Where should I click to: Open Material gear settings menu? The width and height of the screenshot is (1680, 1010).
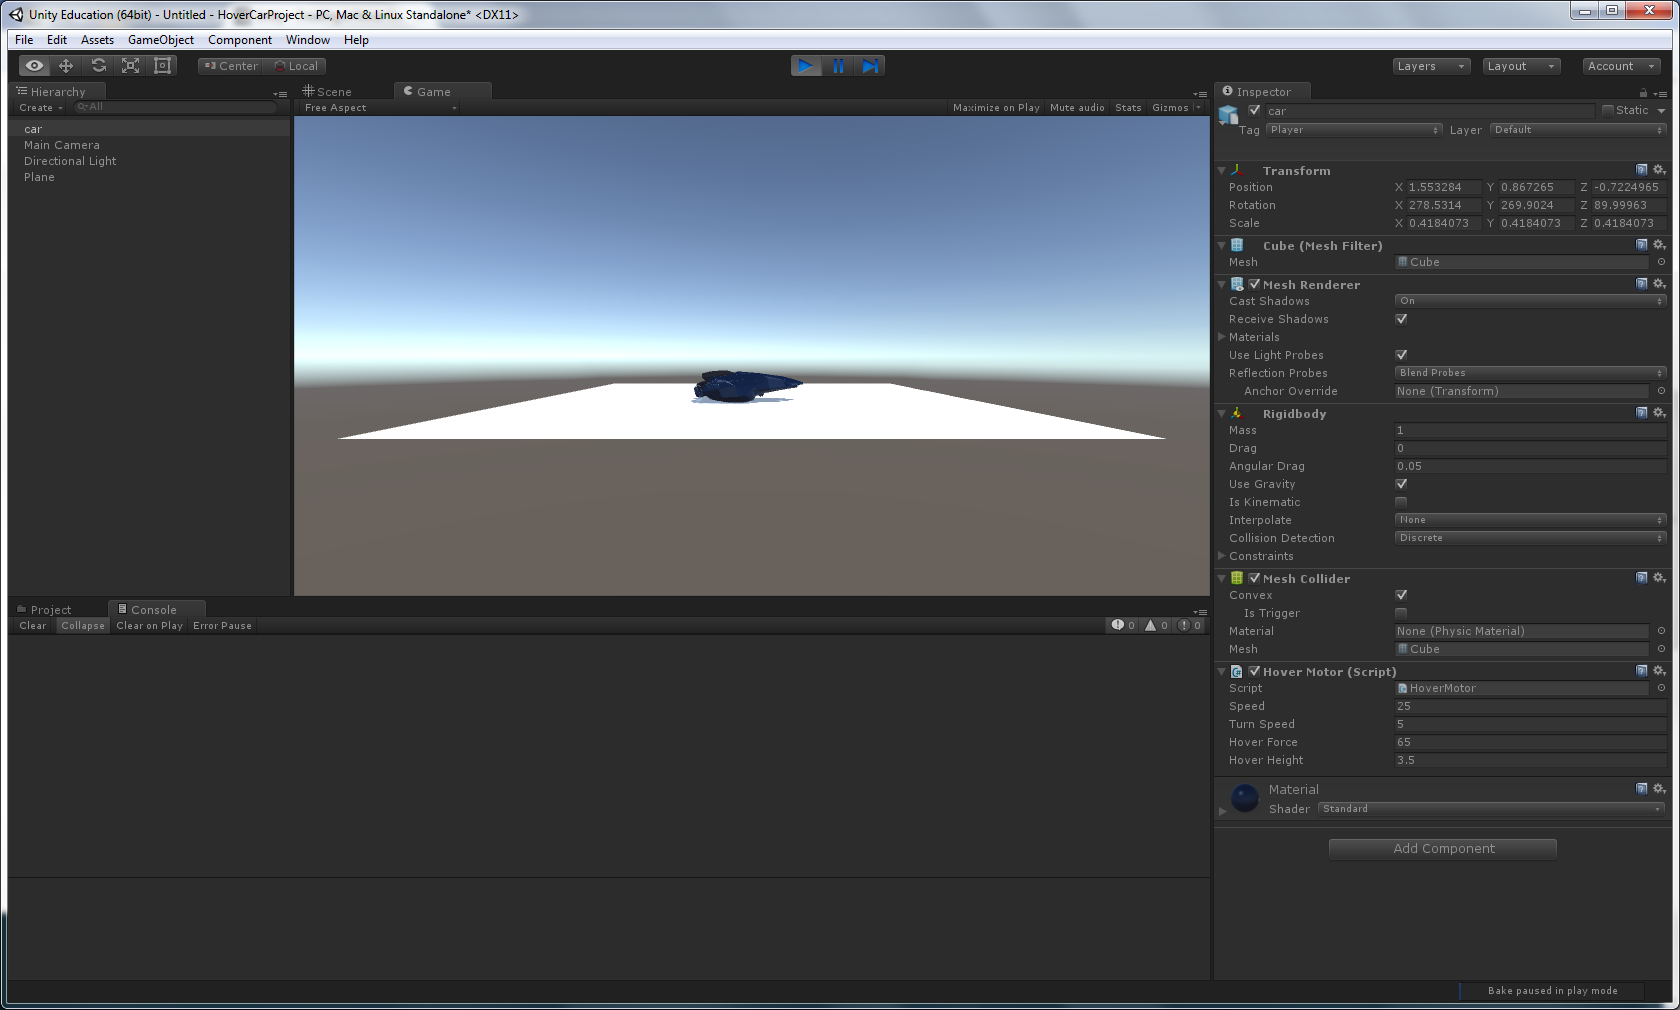pyautogui.click(x=1659, y=789)
